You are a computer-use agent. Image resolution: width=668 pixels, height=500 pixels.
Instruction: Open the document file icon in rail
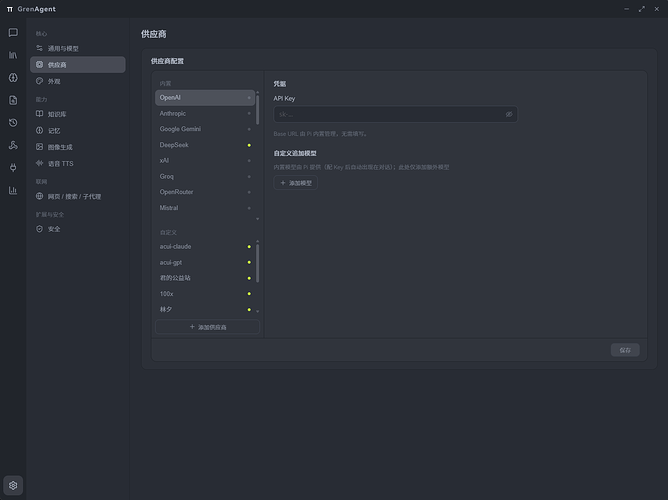click(x=13, y=100)
